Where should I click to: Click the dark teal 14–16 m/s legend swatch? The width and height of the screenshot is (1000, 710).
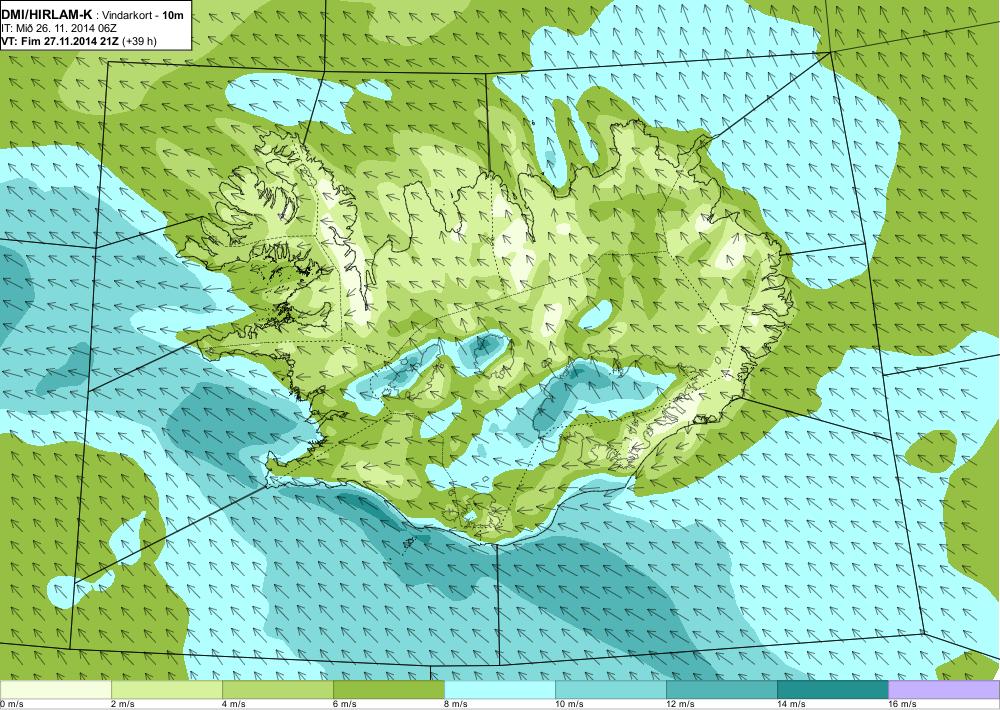click(832, 690)
